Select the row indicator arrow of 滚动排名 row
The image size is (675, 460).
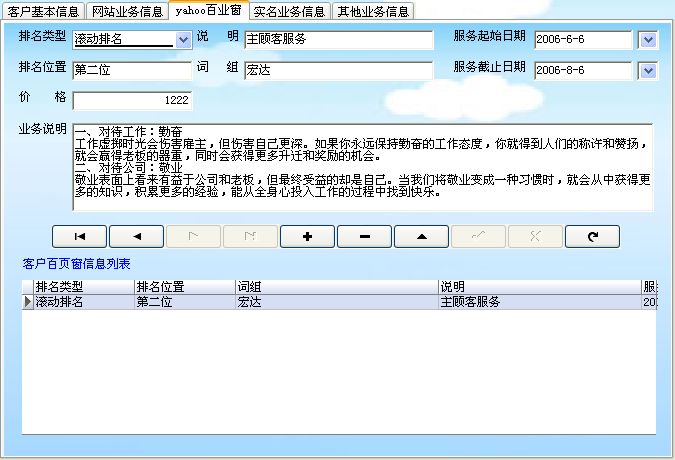28,302
